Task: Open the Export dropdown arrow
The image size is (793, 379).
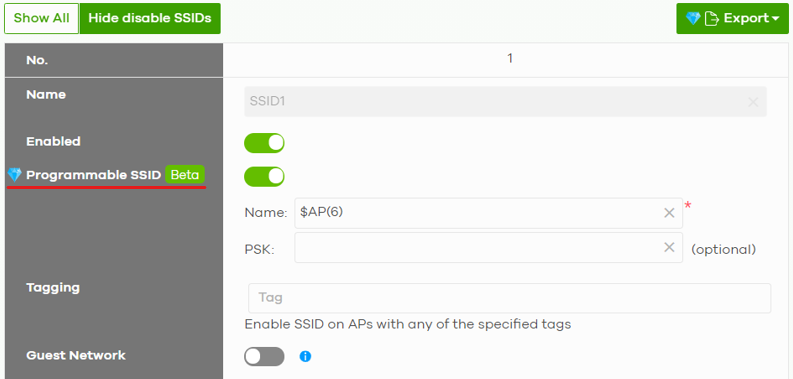Action: point(776,19)
